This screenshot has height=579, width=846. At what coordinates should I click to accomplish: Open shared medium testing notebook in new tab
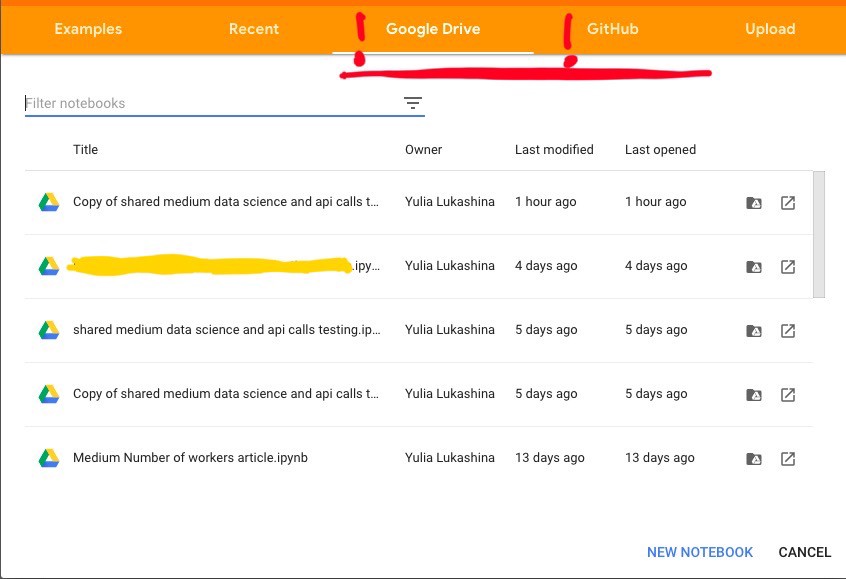[x=788, y=331]
